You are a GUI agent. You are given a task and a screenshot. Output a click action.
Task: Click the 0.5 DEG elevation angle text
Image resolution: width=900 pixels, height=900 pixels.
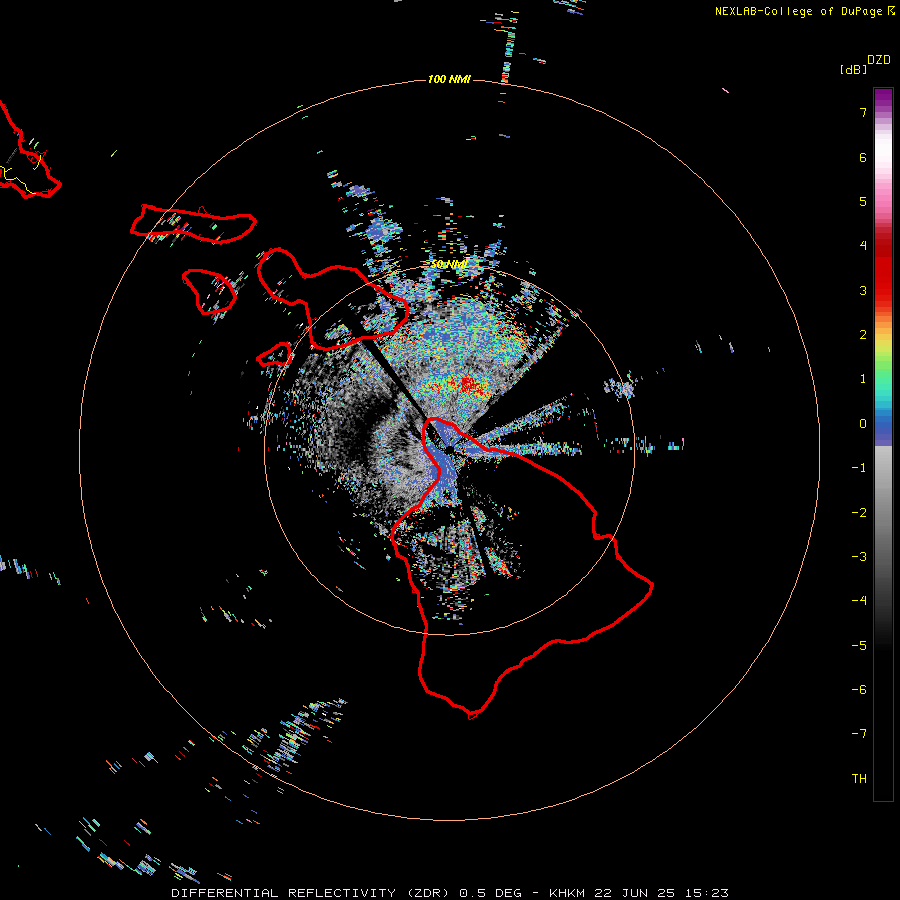[x=491, y=893]
